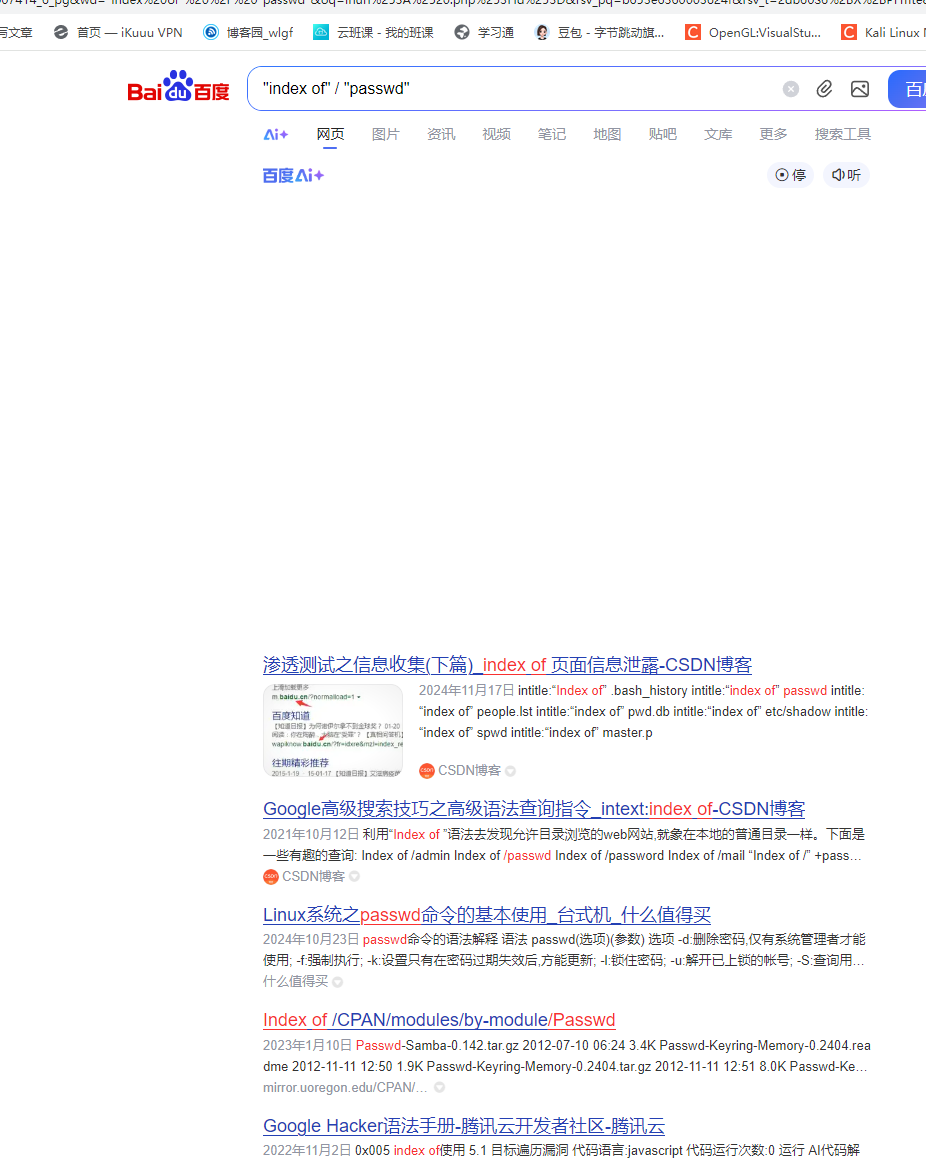Expand the 搜索工具 search tools panel
Image resolution: width=926 pixels, height=1162 pixels.
coord(842,133)
